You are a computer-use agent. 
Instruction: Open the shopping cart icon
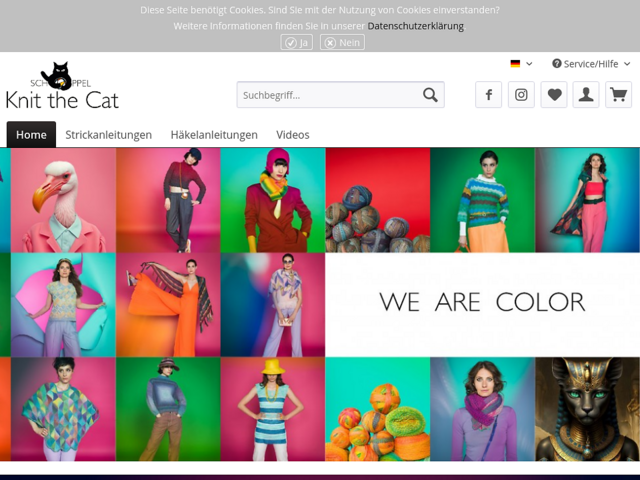point(618,95)
